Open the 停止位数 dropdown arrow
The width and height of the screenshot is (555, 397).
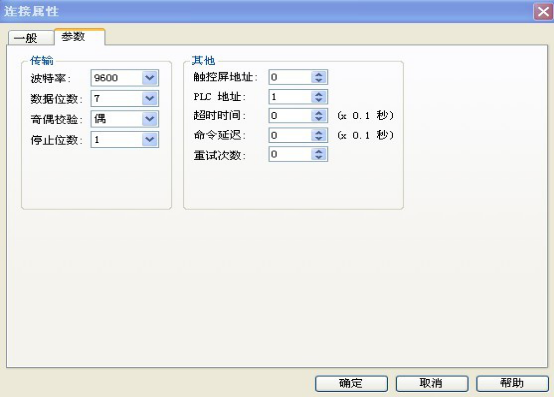150,139
